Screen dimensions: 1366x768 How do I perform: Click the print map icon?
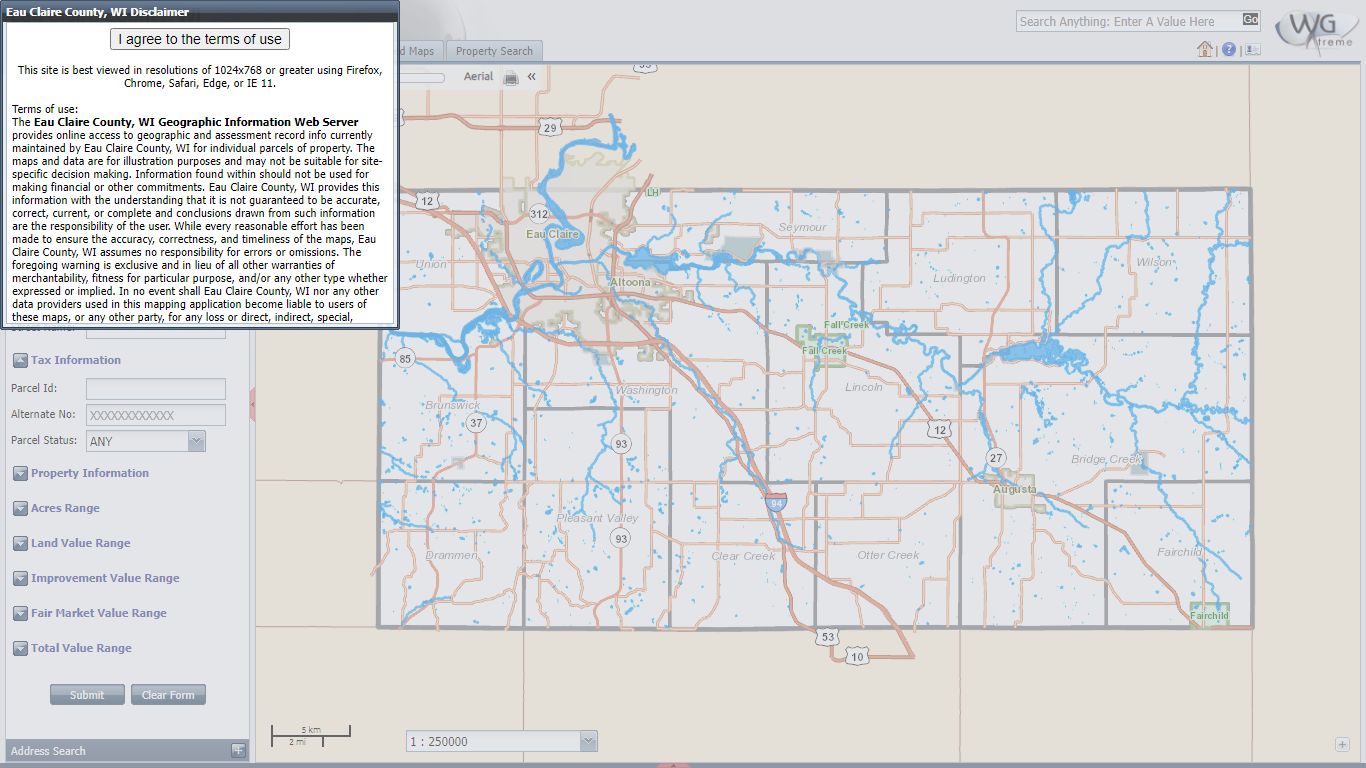coord(510,77)
